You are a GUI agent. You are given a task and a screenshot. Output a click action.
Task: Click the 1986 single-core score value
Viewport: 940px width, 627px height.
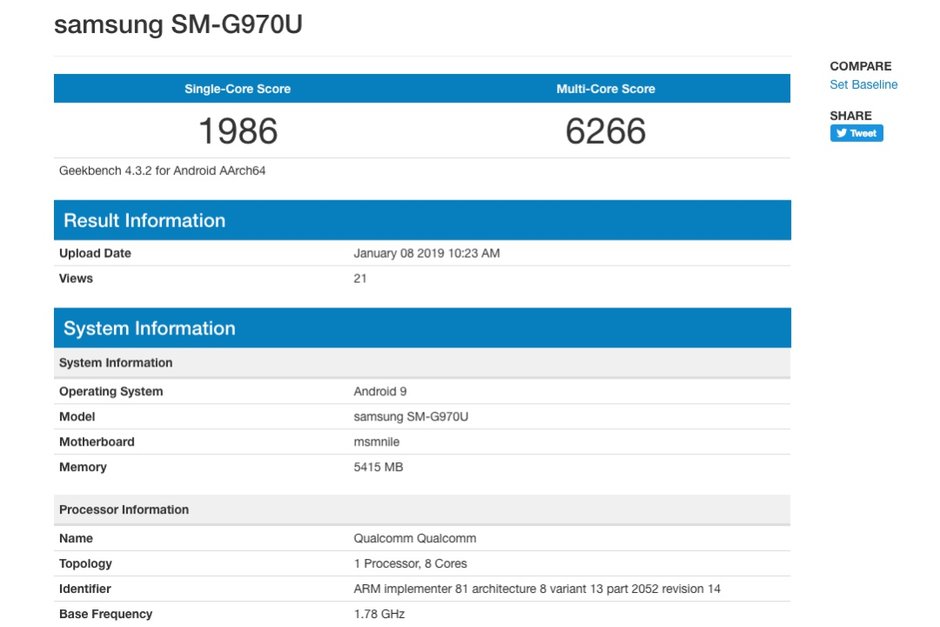coord(237,131)
